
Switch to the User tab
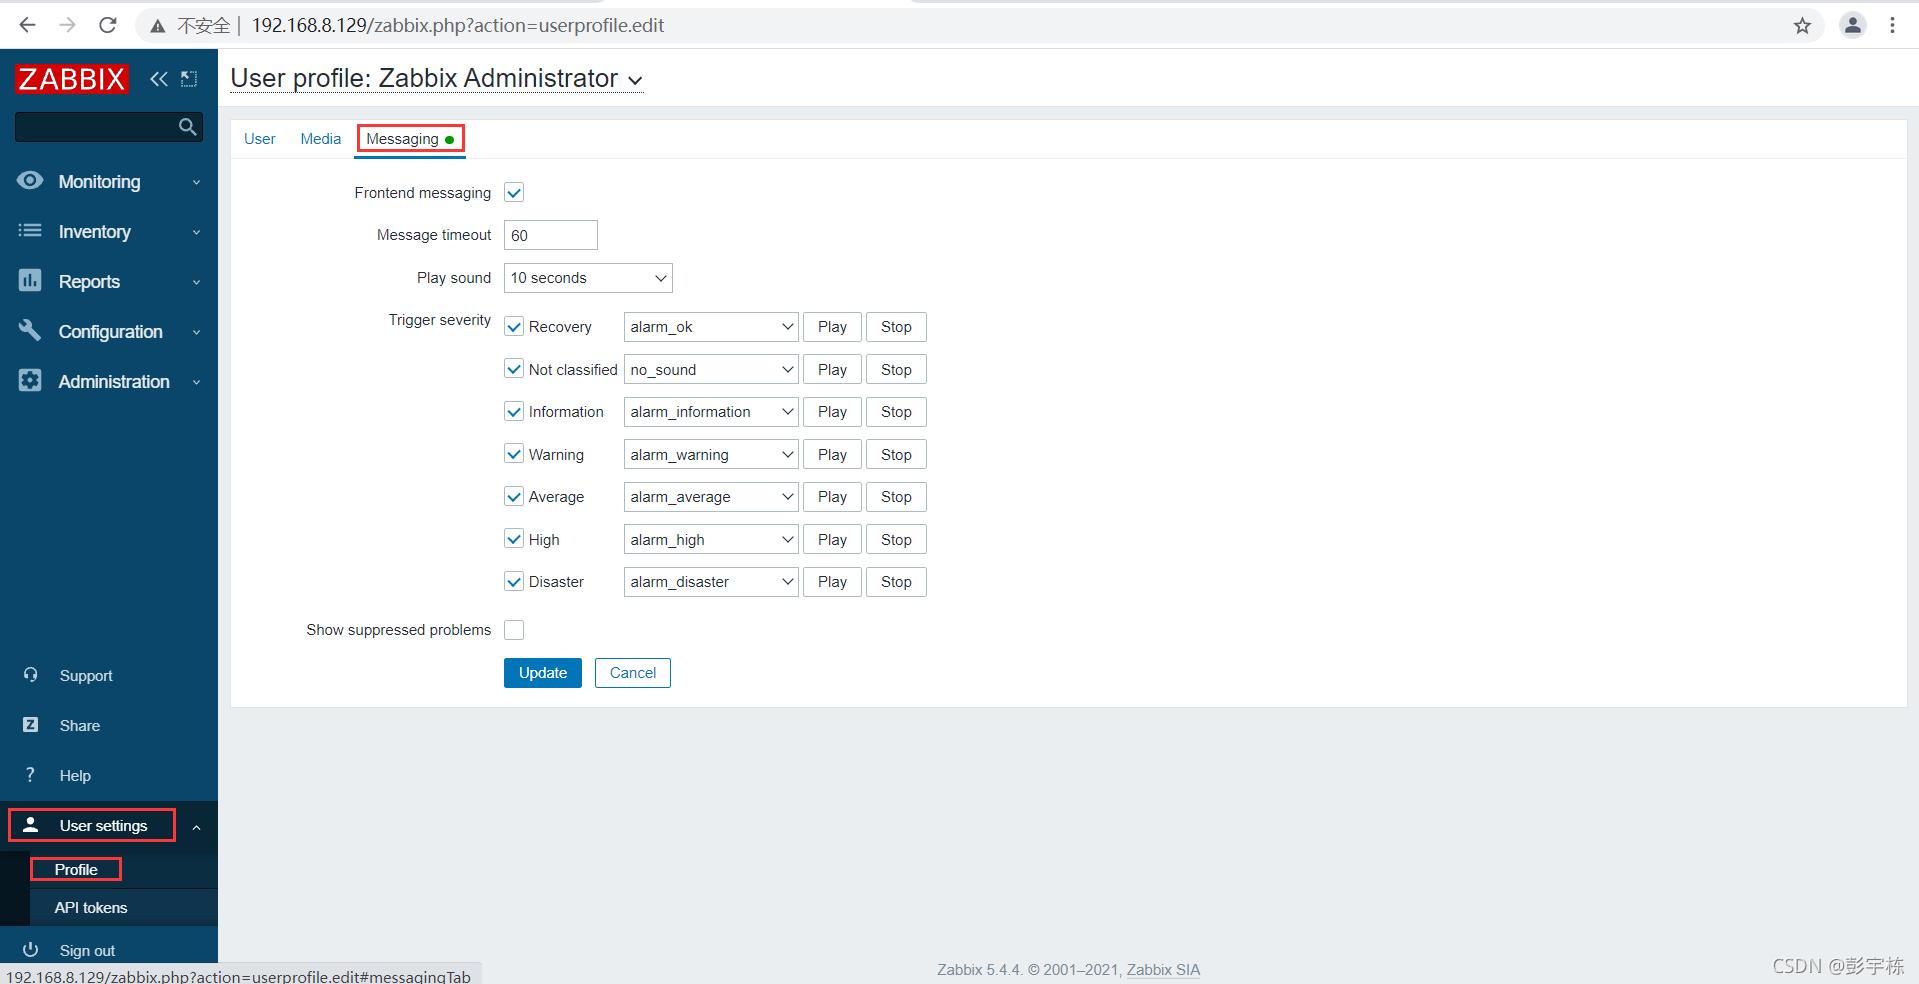tap(260, 139)
